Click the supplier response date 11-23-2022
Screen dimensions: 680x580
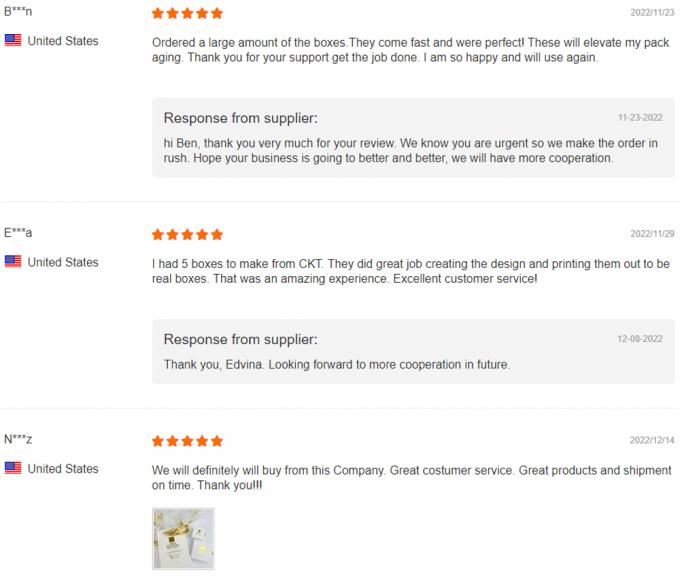[638, 117]
